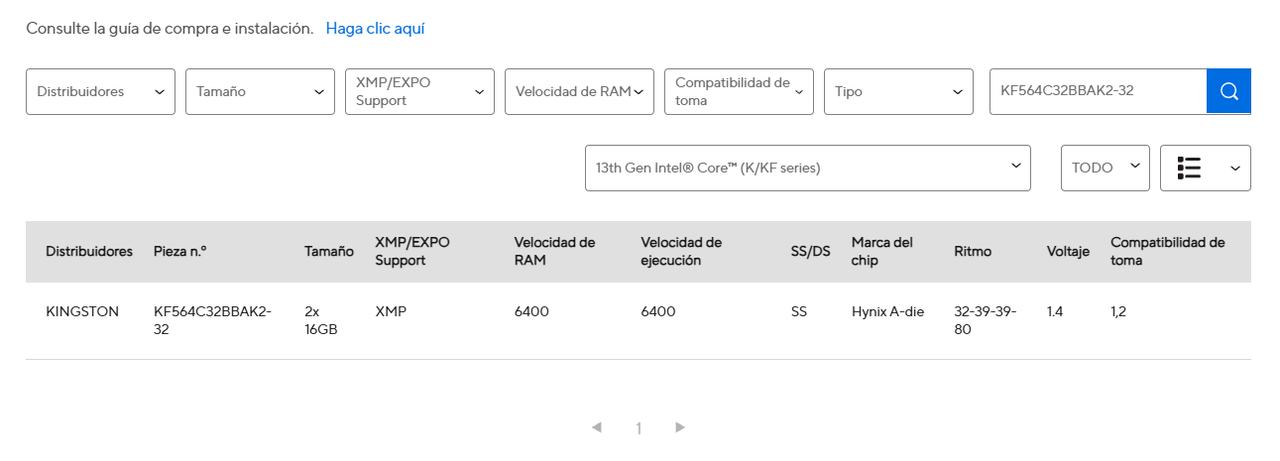This screenshot has width=1280, height=461.
Task: Click the socket compatibility value '1,2'
Action: click(x=1118, y=312)
